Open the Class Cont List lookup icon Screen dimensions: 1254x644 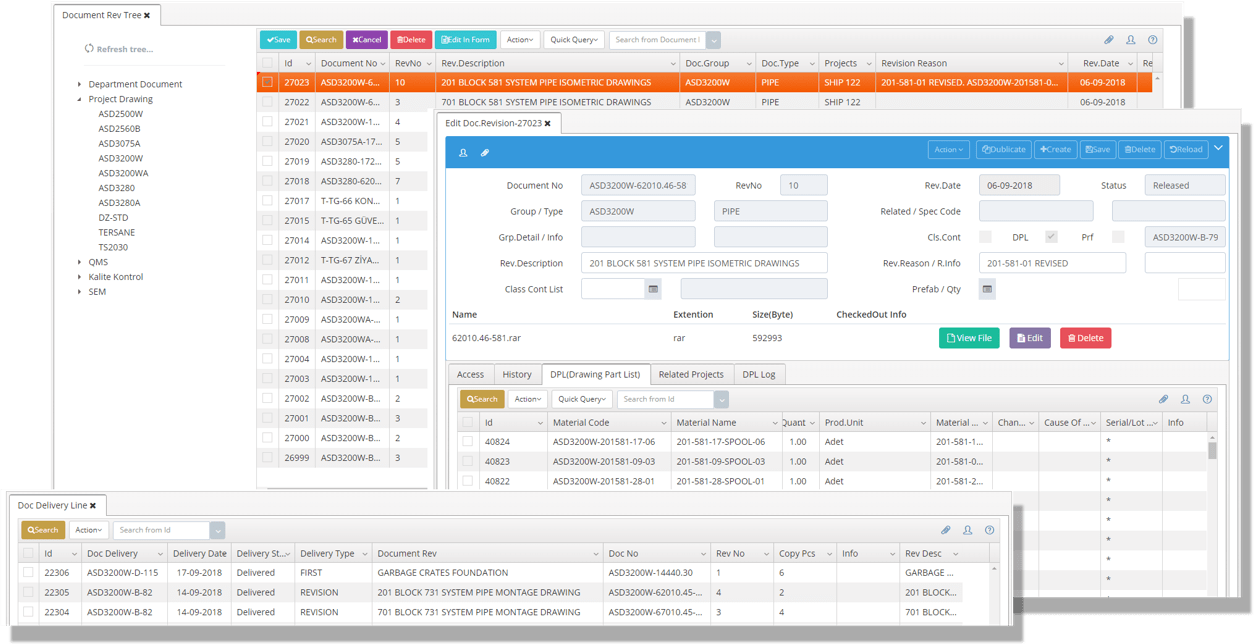[653, 289]
